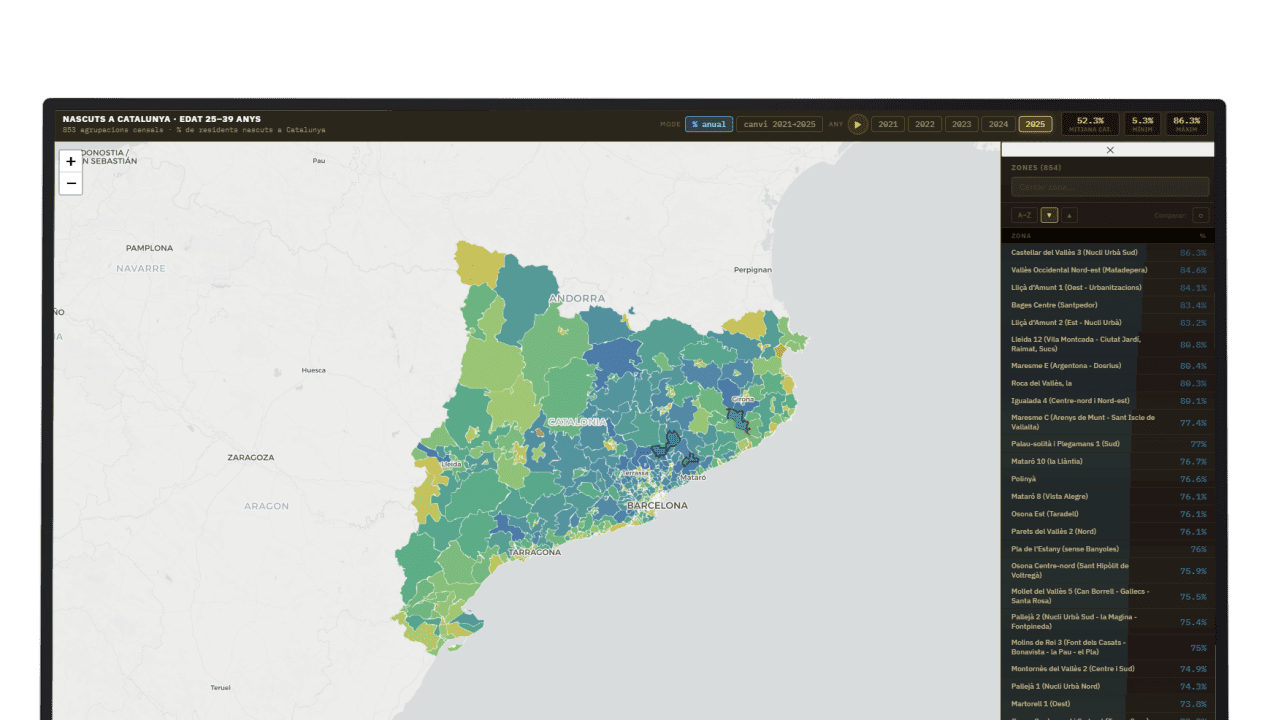Select year 2023
Viewport: 1280px width, 720px height.
click(961, 124)
